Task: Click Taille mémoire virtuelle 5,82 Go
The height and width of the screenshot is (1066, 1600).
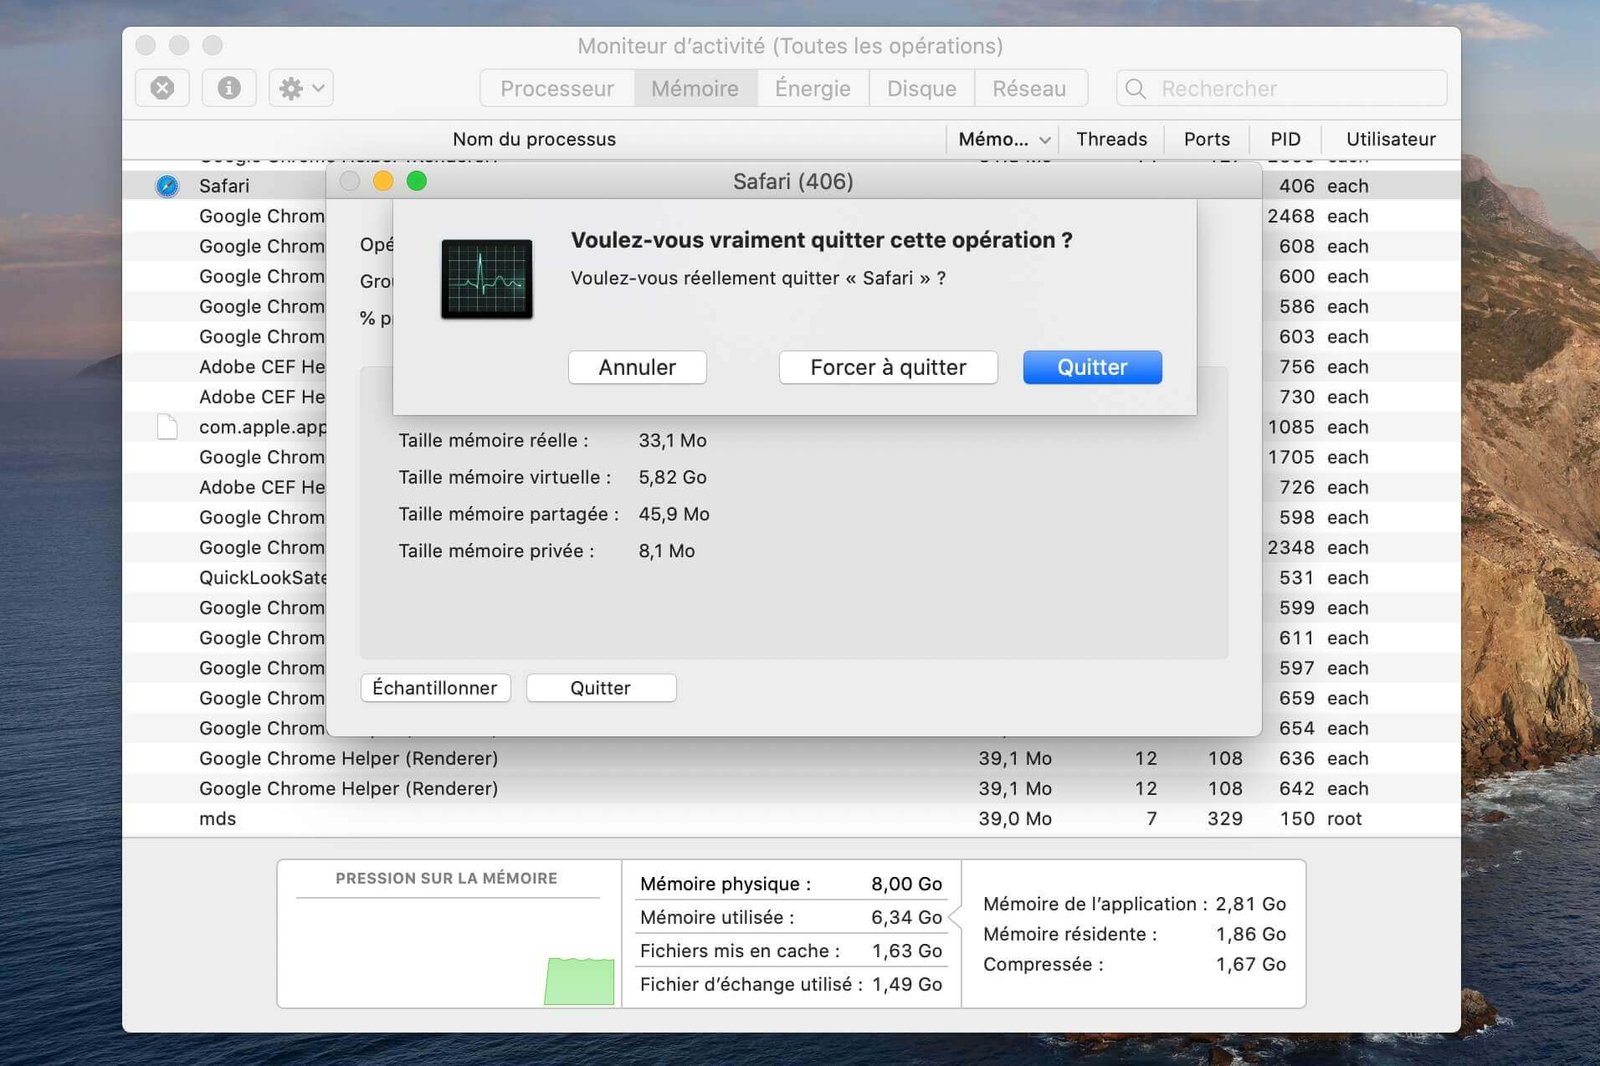Action: 553,478
